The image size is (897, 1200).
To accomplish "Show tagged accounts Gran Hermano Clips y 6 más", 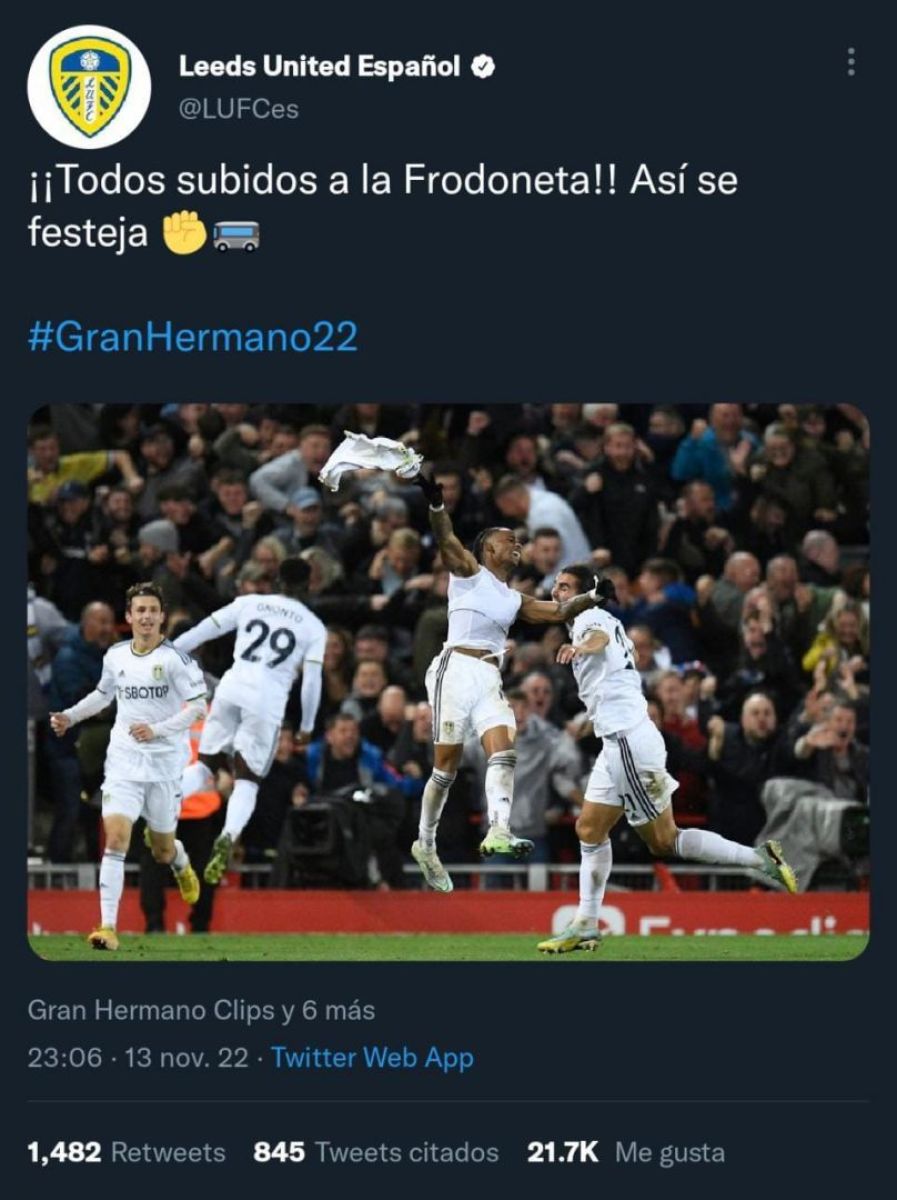I will (x=201, y=1010).
